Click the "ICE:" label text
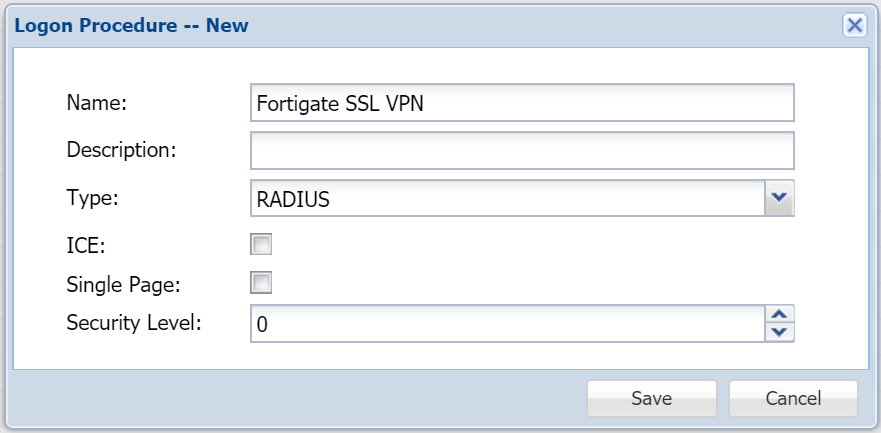Viewport: 881px width, 433px height. (x=88, y=243)
